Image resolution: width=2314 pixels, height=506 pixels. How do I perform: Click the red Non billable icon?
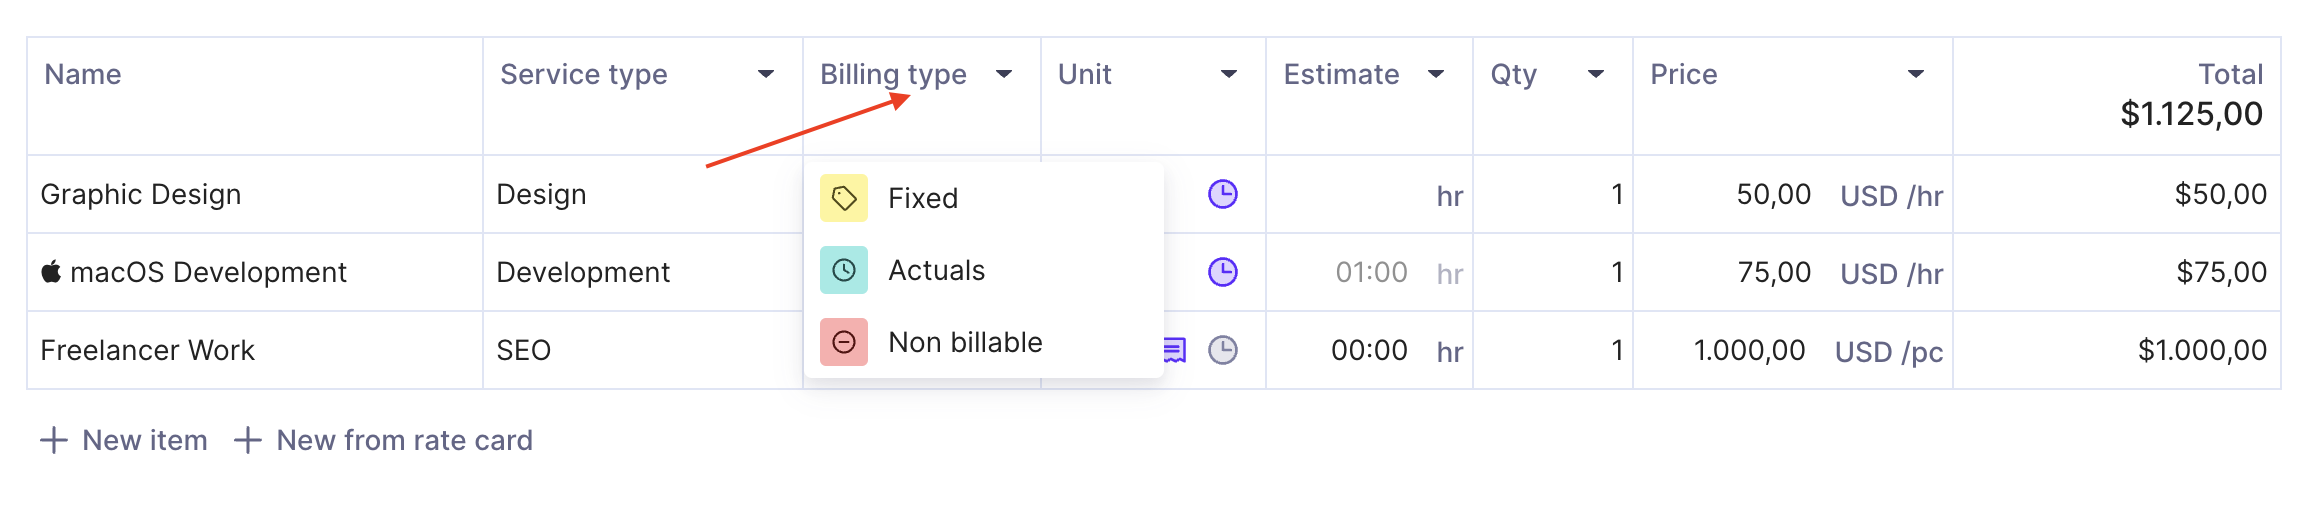coord(844,342)
